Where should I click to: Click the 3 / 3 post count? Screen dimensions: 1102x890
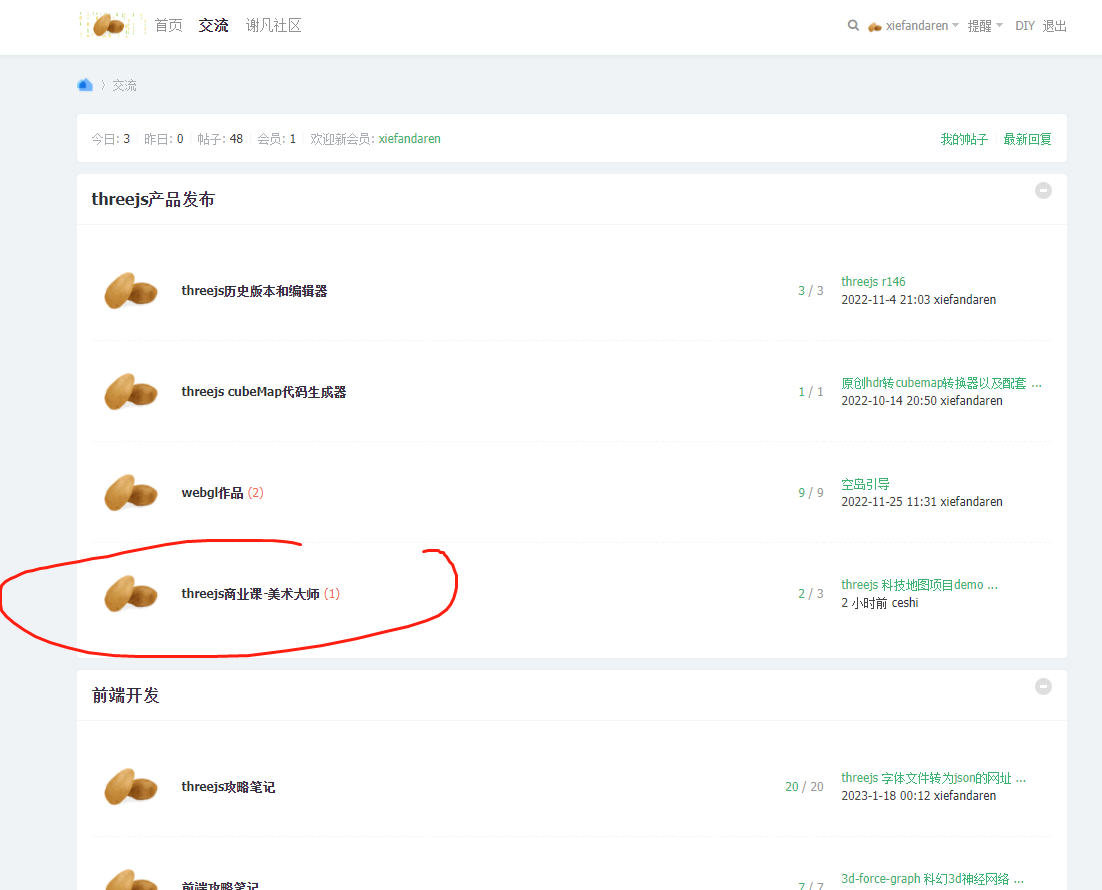[x=810, y=290]
